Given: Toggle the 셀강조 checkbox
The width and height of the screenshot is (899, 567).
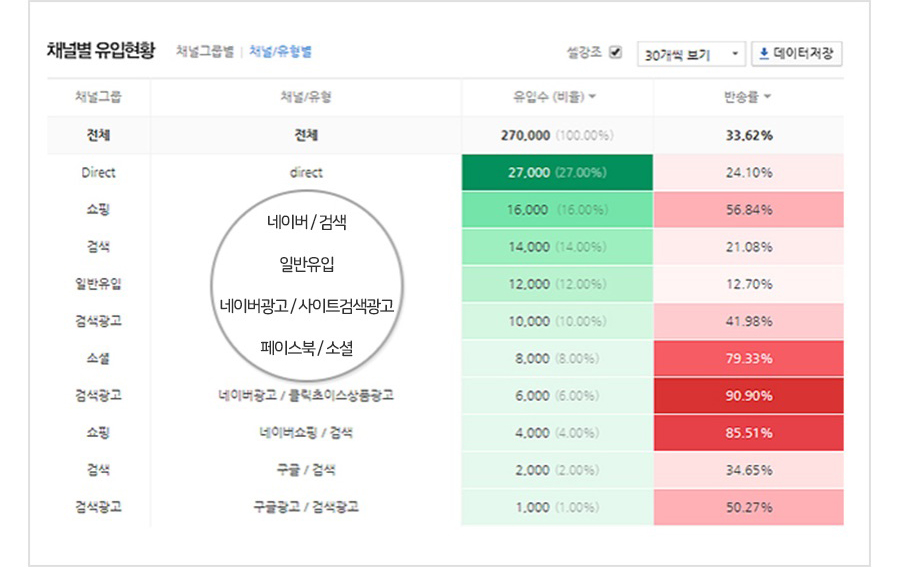Looking at the screenshot, I should [616, 52].
